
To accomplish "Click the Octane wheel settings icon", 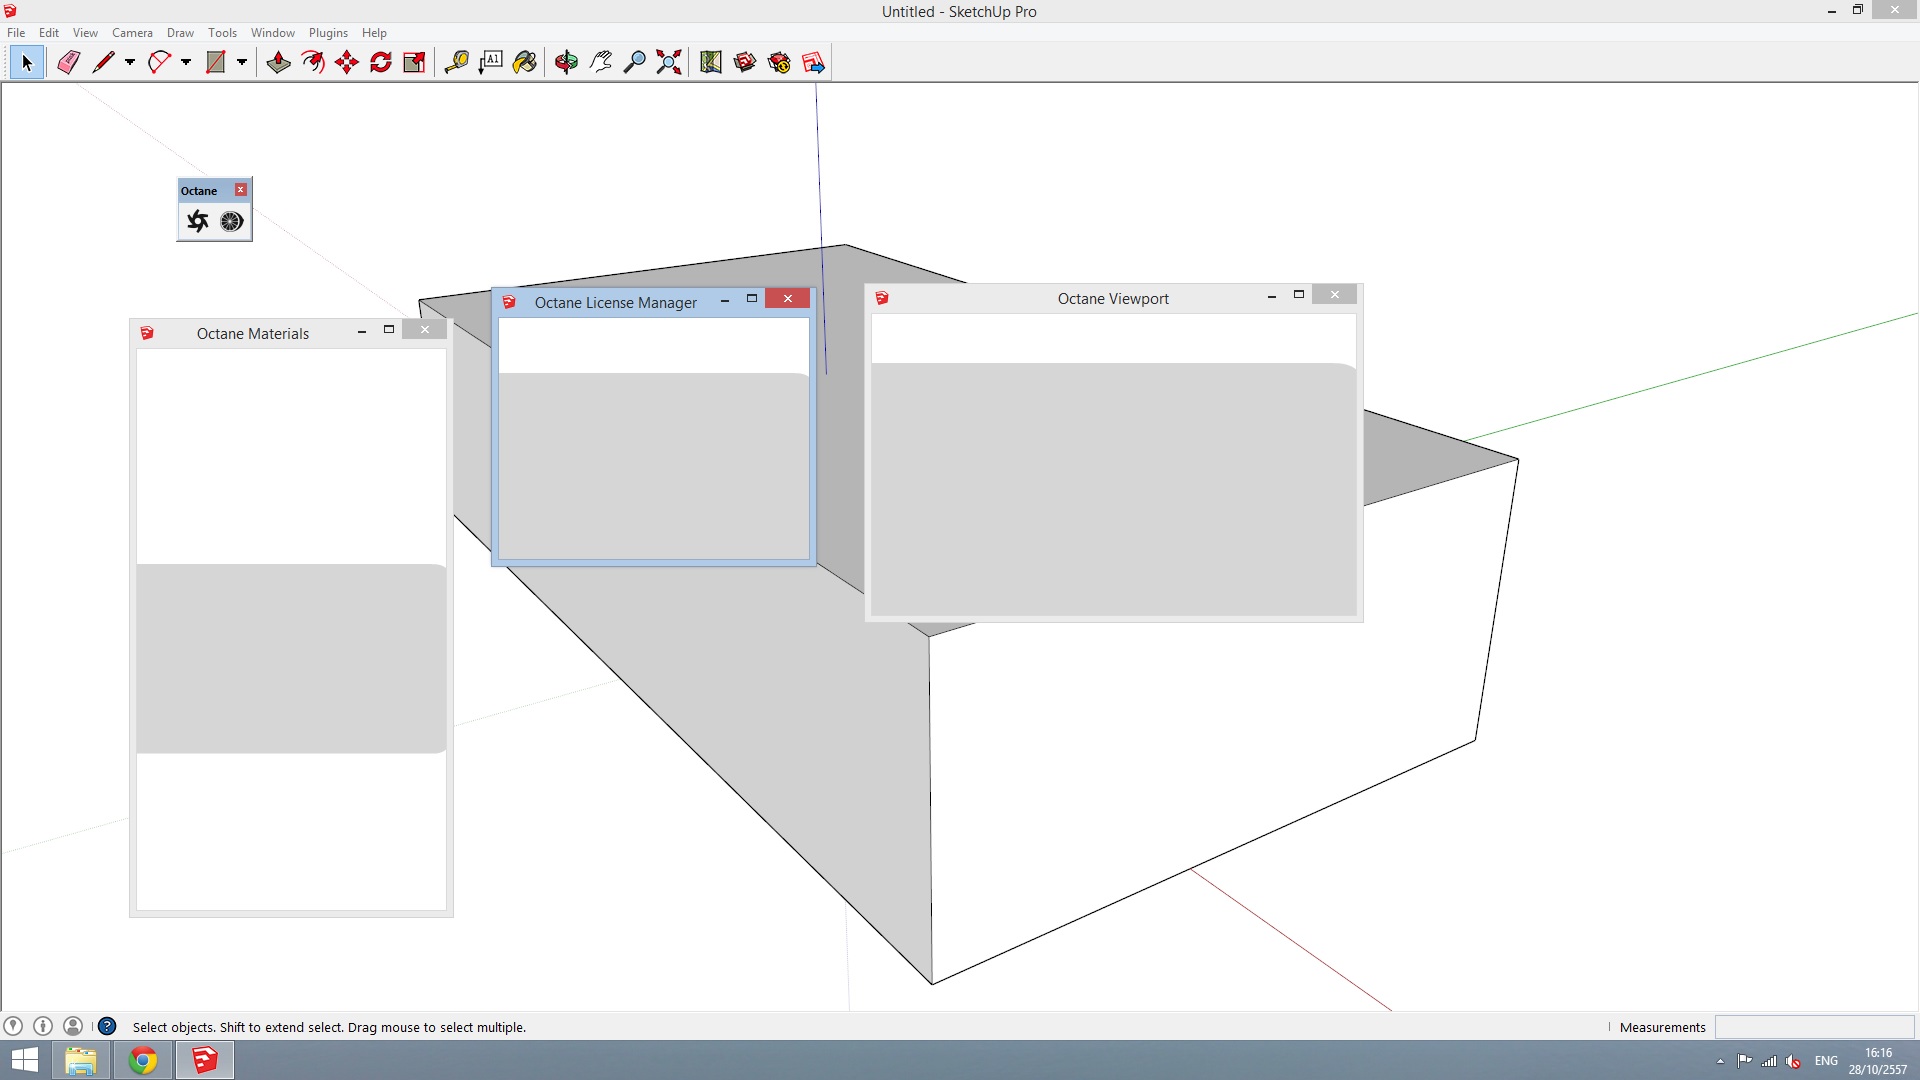I will pos(231,221).
